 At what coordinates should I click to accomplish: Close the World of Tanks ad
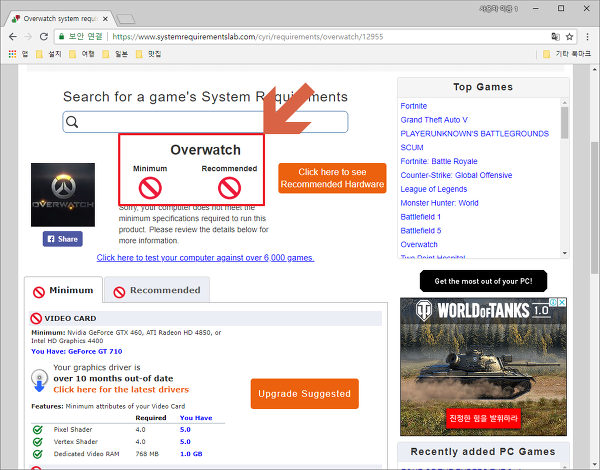[x=562, y=302]
